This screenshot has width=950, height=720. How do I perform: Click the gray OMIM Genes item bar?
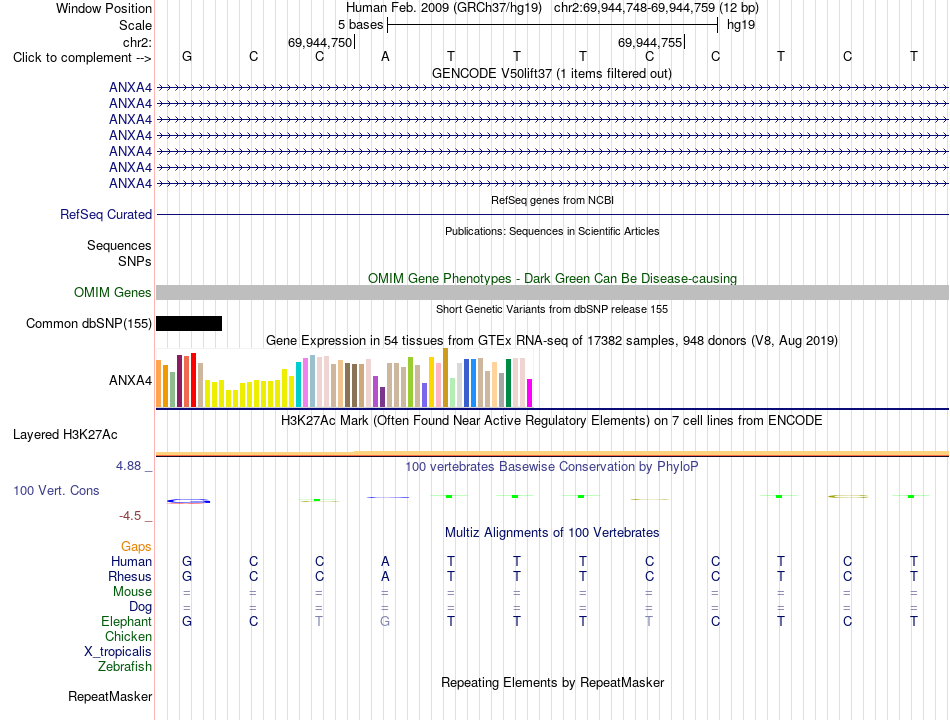point(552,293)
